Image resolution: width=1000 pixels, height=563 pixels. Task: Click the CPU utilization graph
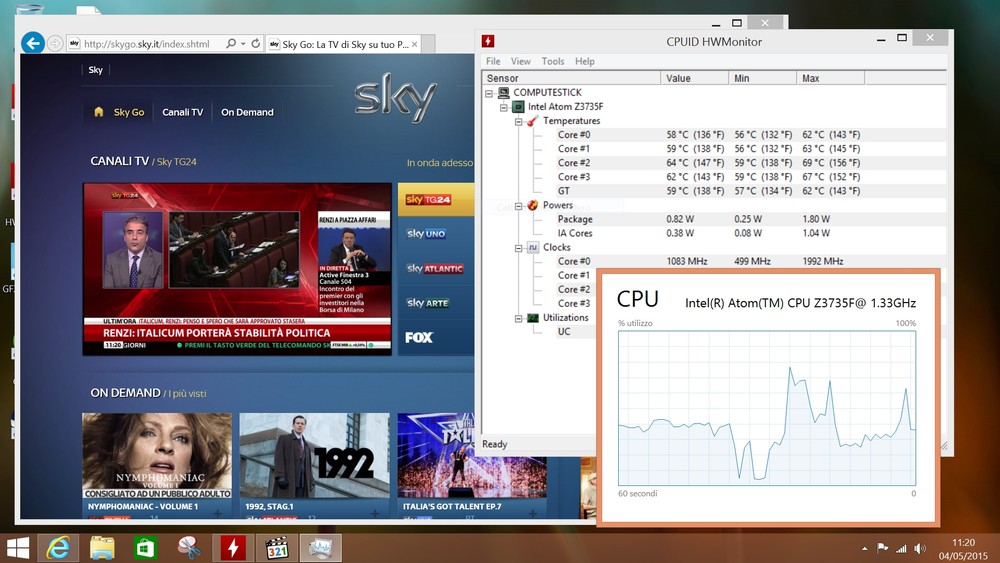[x=767, y=408]
